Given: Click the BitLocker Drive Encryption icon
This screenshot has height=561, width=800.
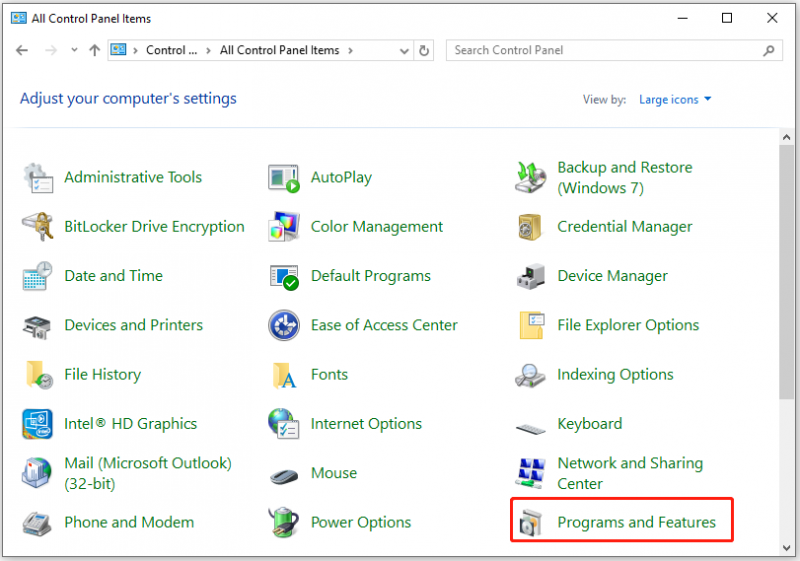Looking at the screenshot, I should (x=37, y=226).
